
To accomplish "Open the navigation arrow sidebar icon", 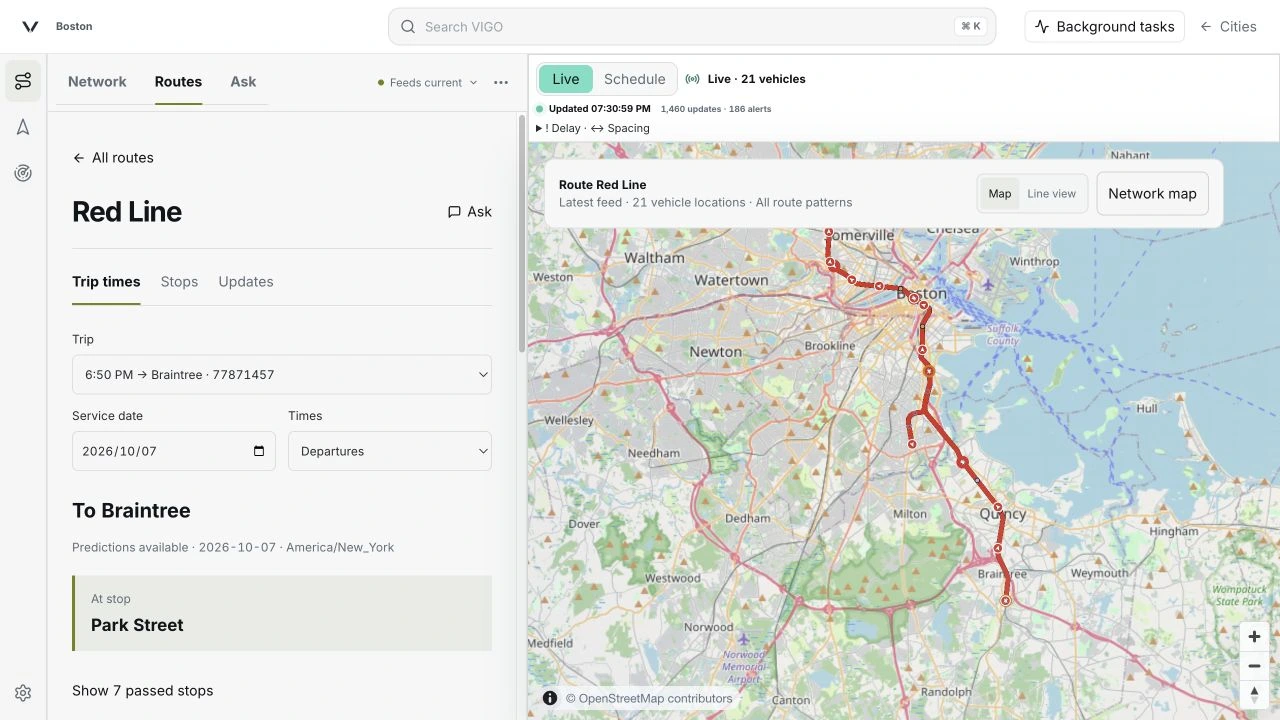I will pos(23,127).
